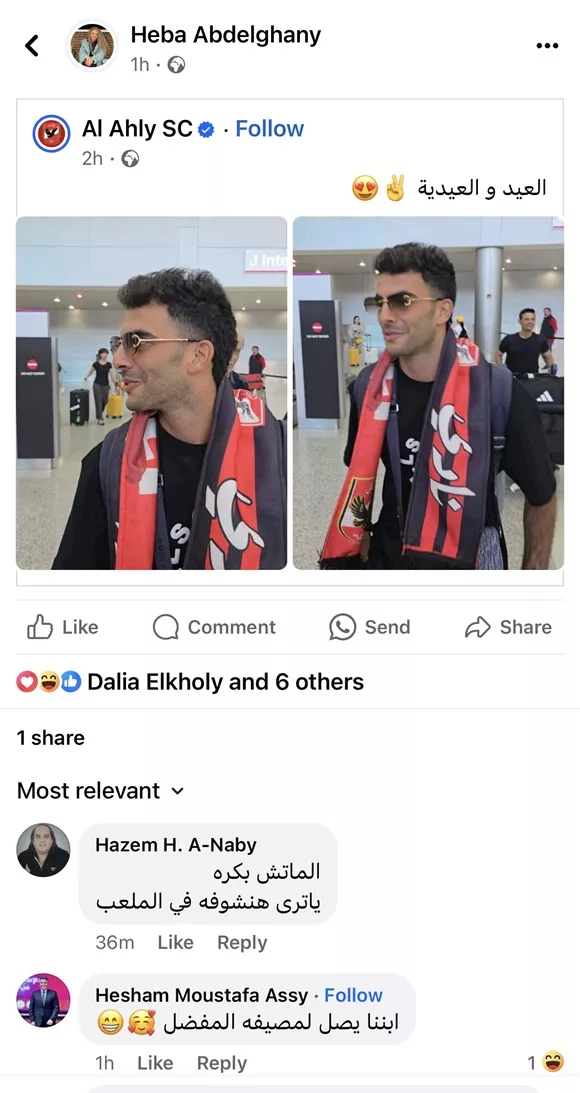Tap the Share arrow icon
Viewport: 580px width, 1093px height.
[x=478, y=627]
